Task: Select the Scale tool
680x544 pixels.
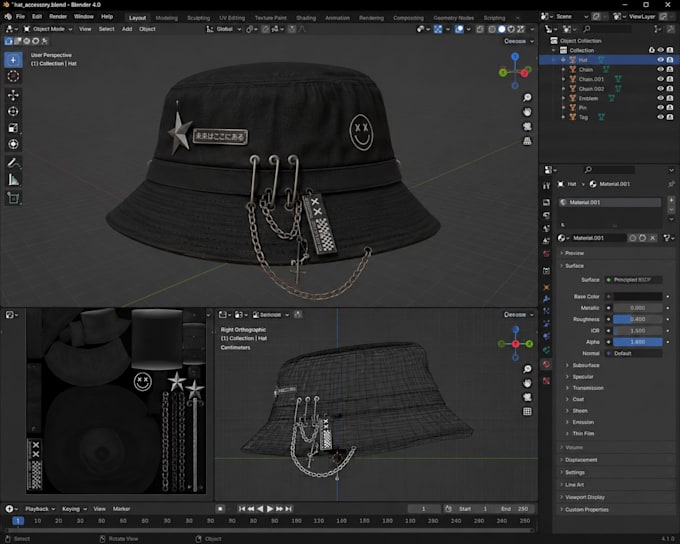Action: (13, 128)
